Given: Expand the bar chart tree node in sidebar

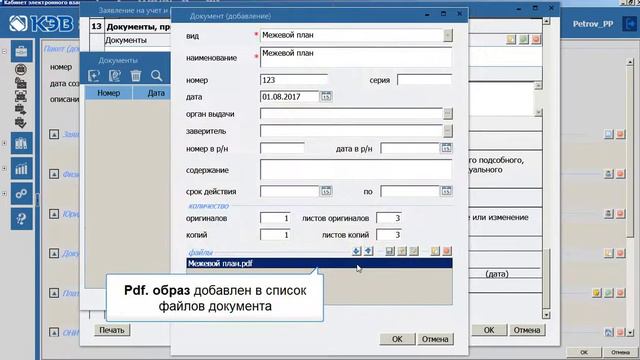Looking at the screenshot, I should click(4, 169).
